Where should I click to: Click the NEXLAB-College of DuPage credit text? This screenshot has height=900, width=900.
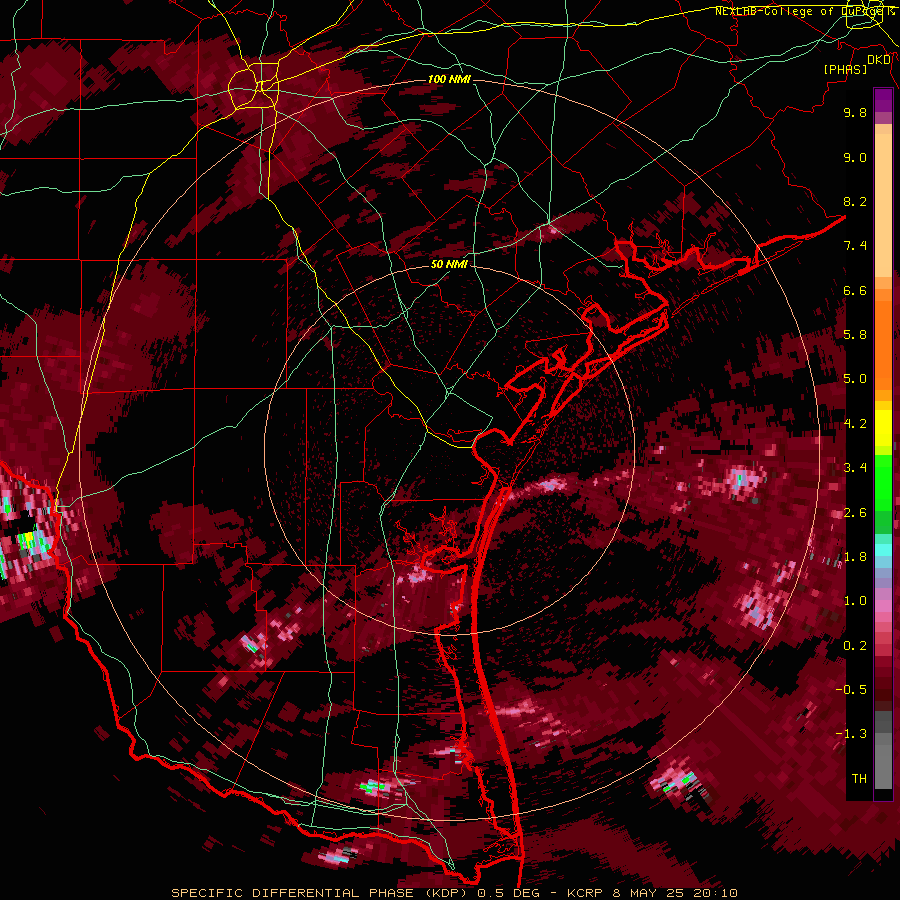click(806, 11)
